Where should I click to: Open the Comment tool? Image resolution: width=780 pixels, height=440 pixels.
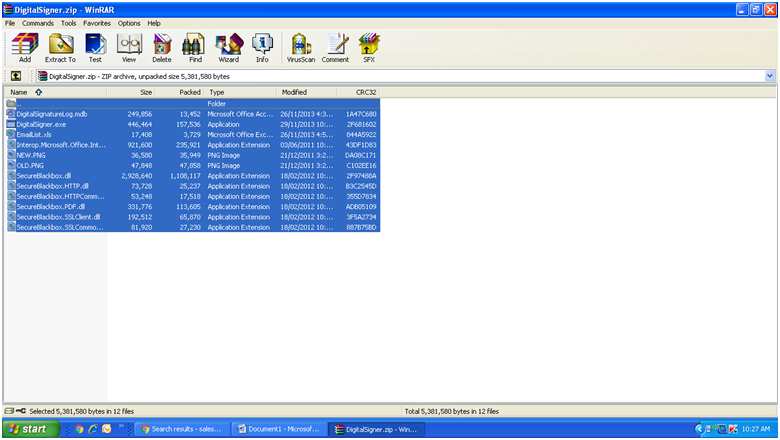tap(335, 48)
